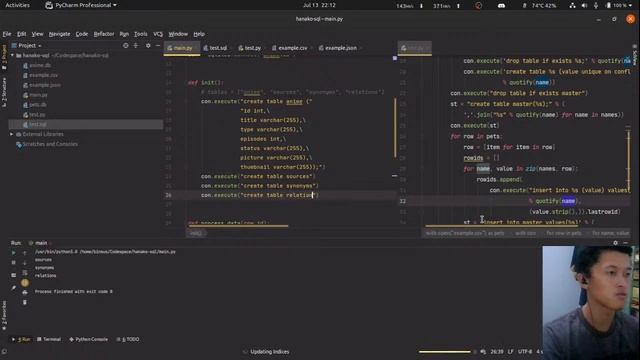Click the stop icon in Run panel

(13, 263)
